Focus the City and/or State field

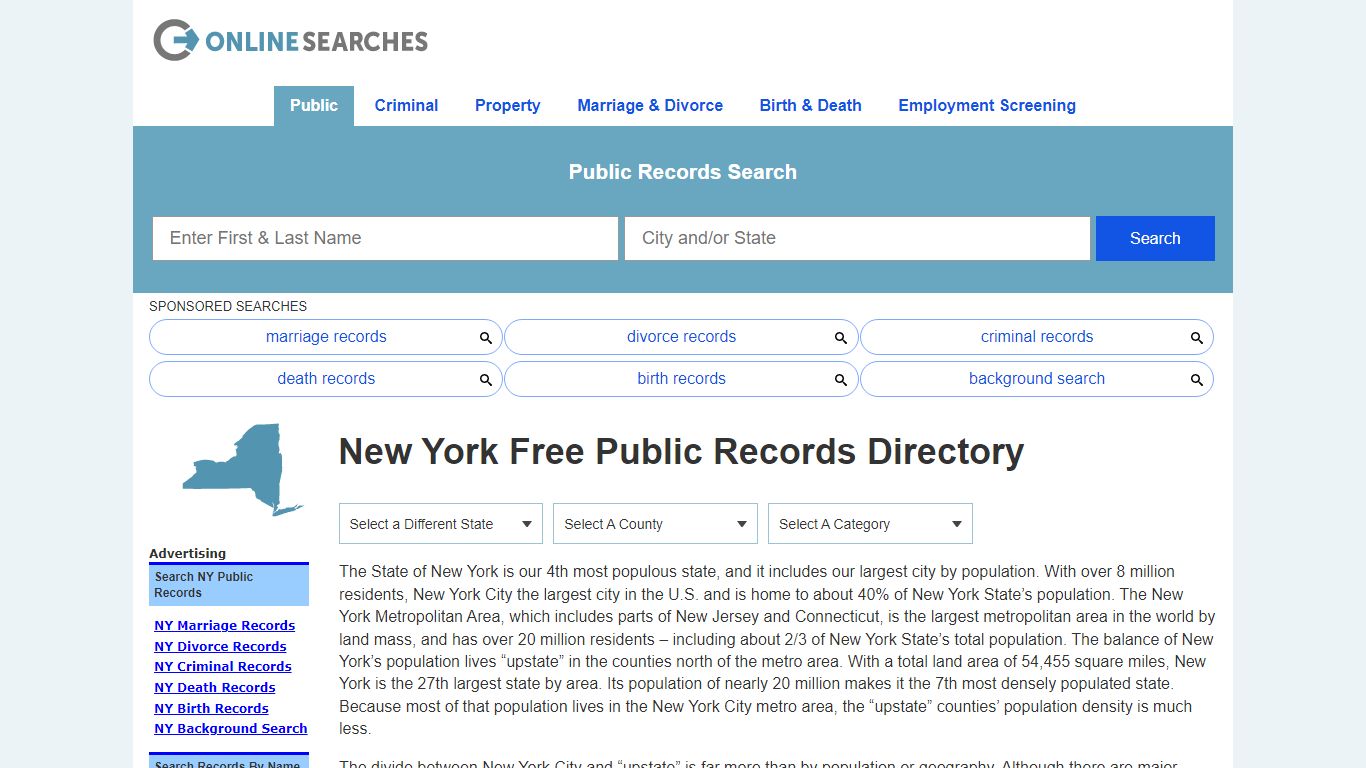coord(857,238)
